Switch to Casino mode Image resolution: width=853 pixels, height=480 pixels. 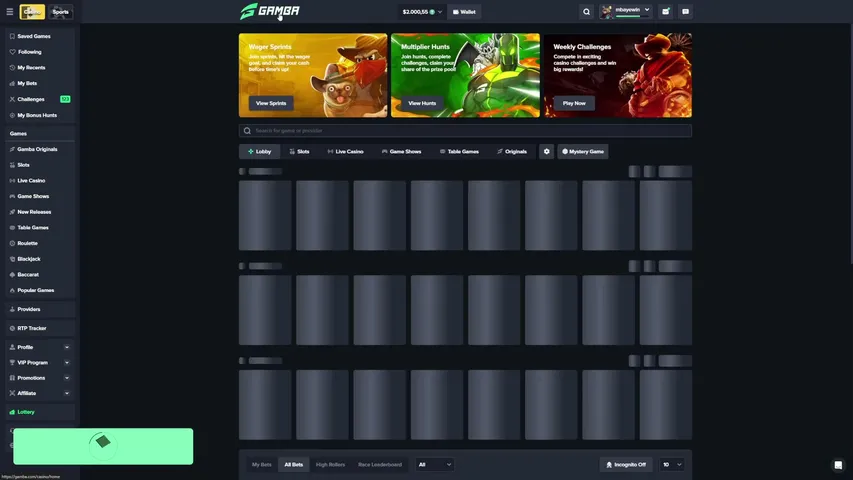32,11
